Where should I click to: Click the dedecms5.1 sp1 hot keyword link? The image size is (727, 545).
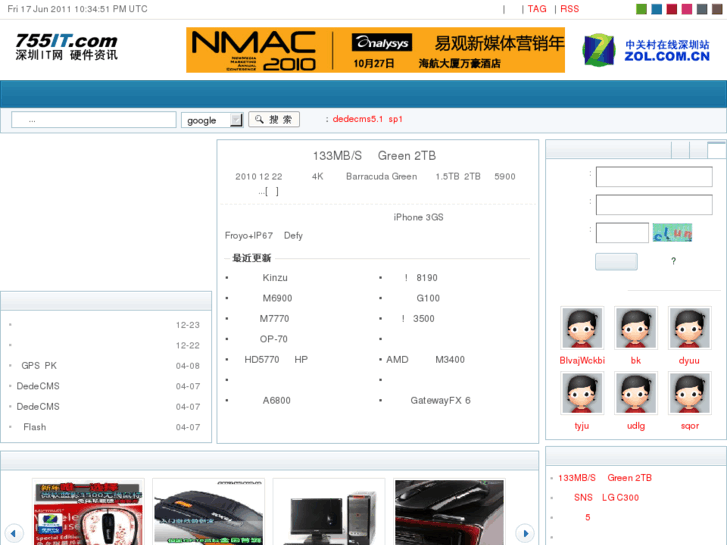tap(367, 119)
